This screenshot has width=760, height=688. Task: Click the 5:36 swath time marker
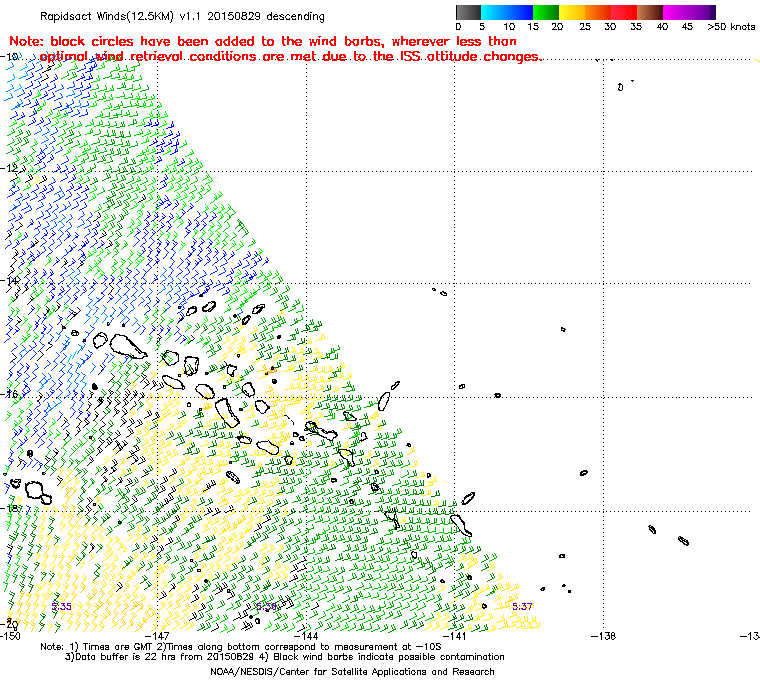tap(266, 606)
